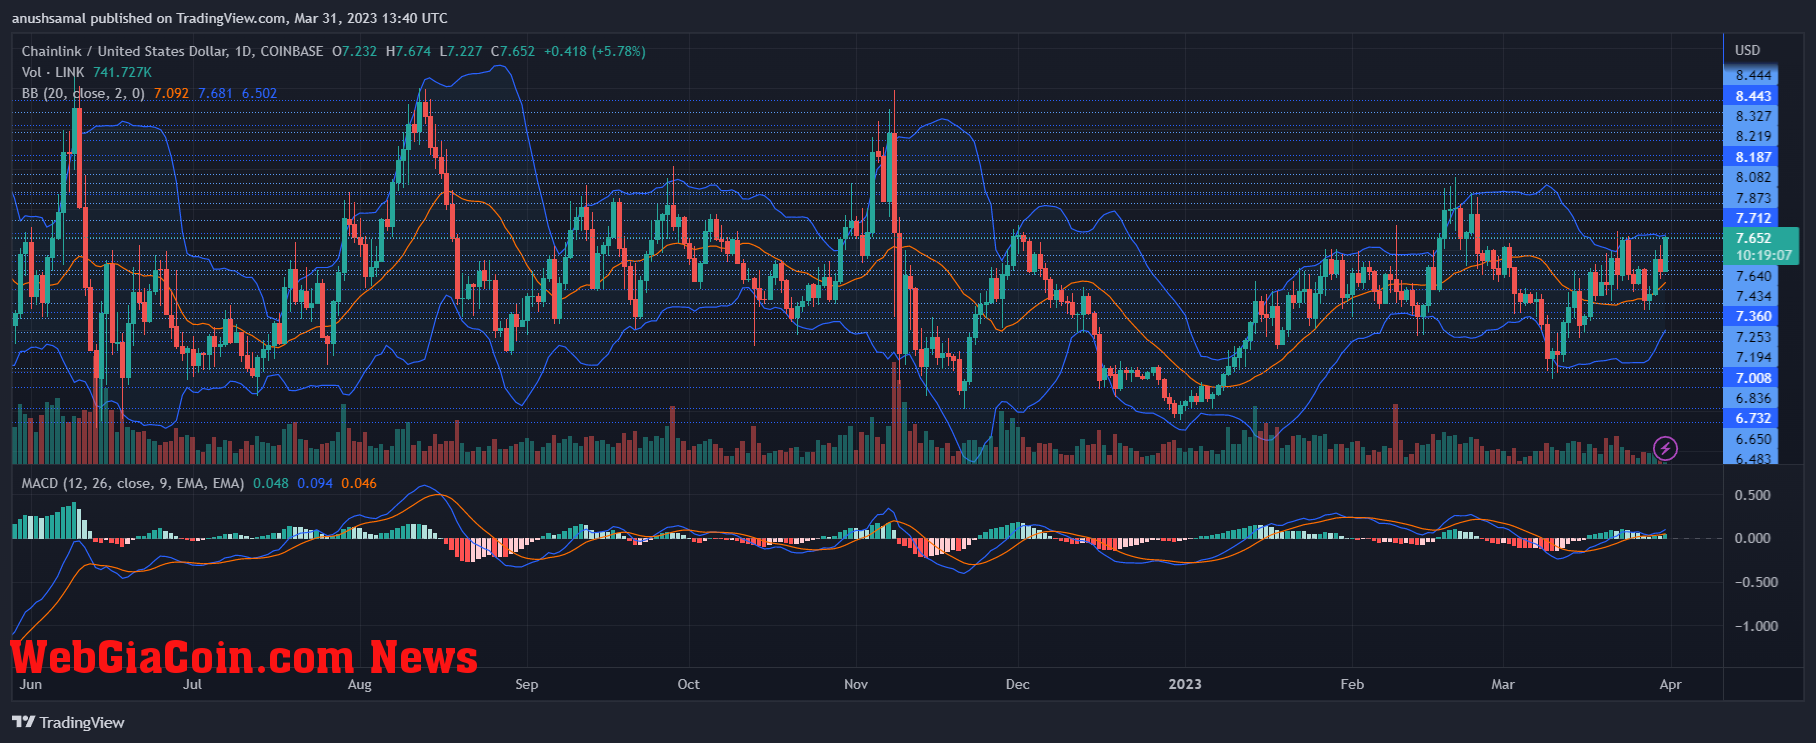Click the highlighted 7.008 price level label
Screen dimensions: 1816x743
(x=1753, y=378)
